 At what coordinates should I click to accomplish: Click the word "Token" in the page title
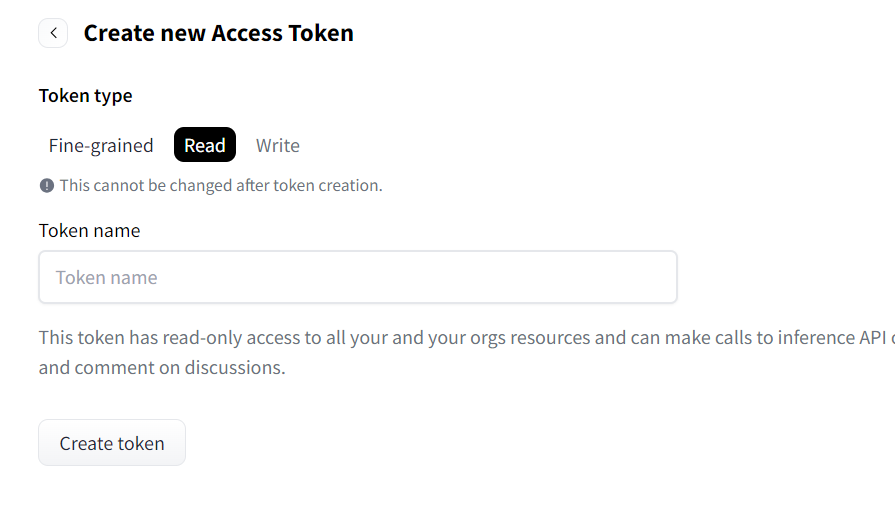321,33
